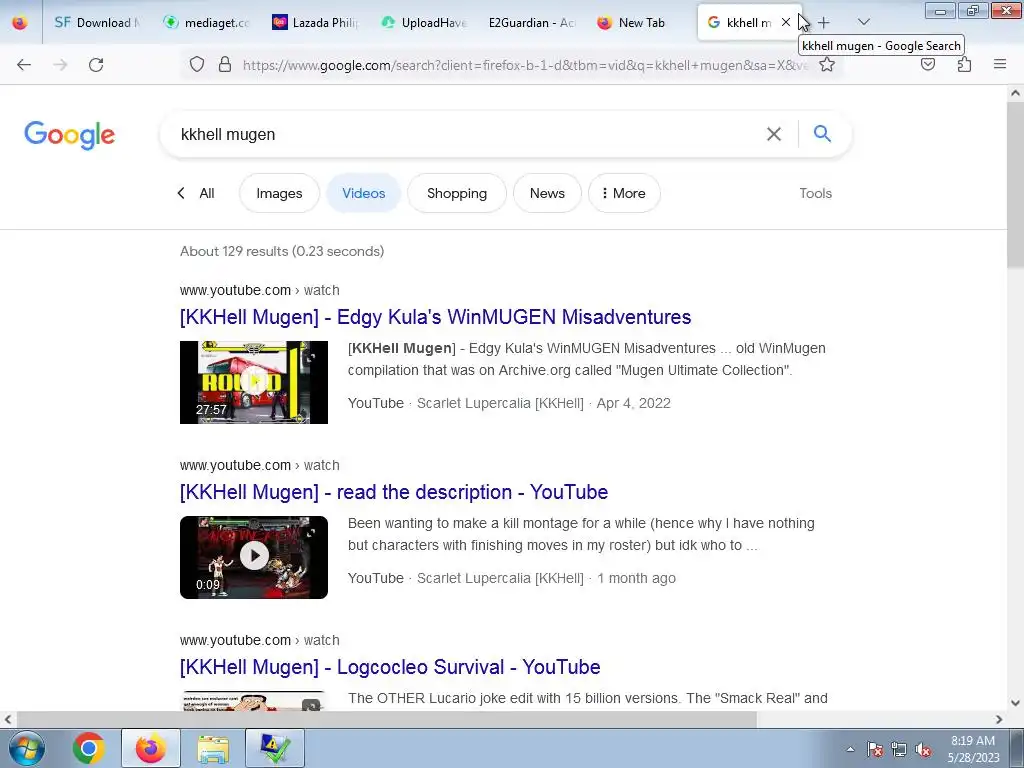
Task: Click the 1 month ago text
Action: pyautogui.click(x=636, y=578)
